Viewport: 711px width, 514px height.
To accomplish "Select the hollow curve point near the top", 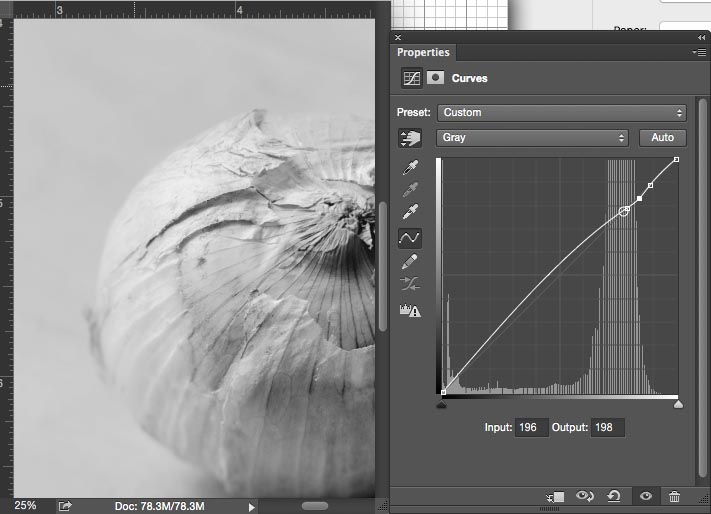I will pyautogui.click(x=651, y=185).
